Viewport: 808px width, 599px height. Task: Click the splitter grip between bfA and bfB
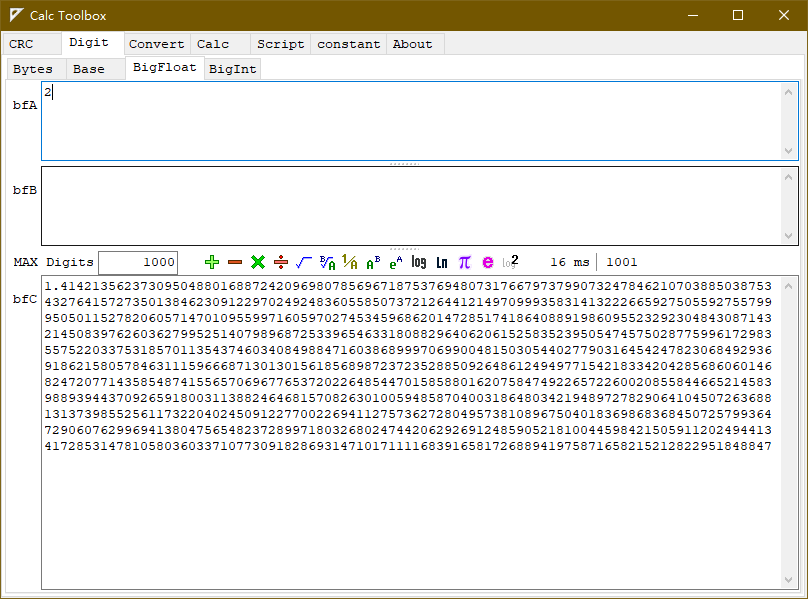pyautogui.click(x=405, y=163)
